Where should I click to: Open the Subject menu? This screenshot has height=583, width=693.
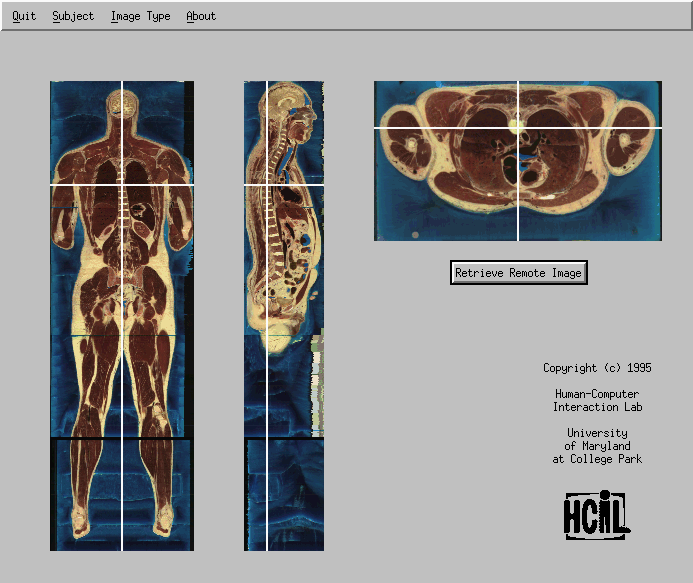[x=73, y=16]
